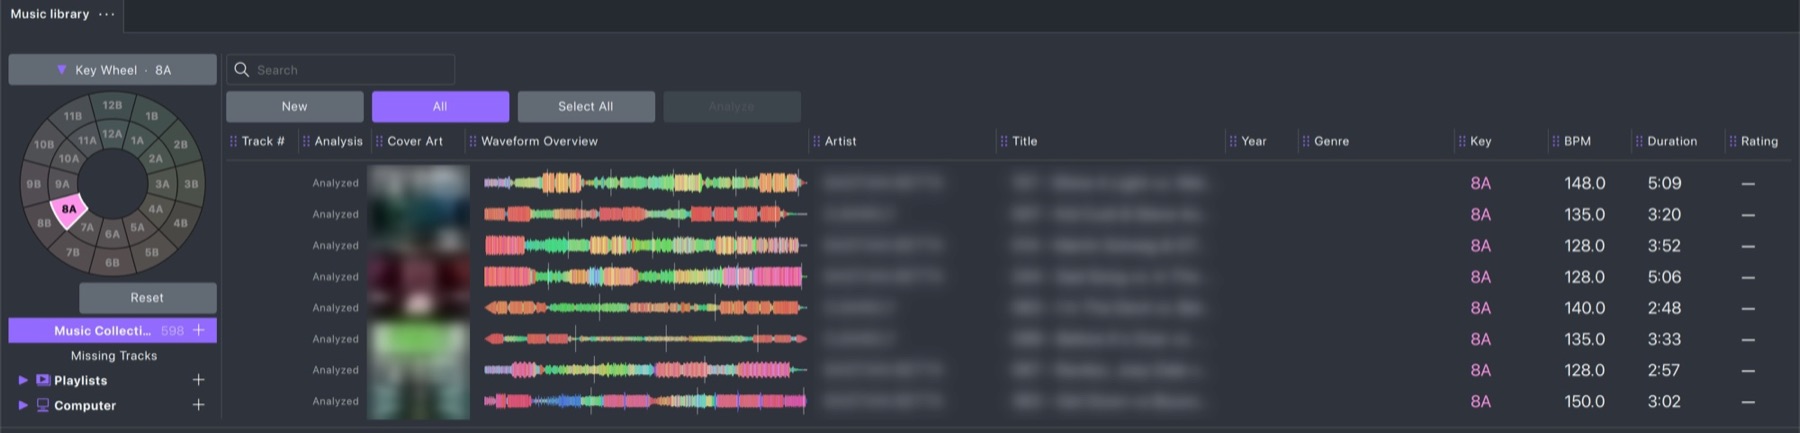Sort tracks by BPM column
Screen dimensions: 1800x433
click(1577, 141)
